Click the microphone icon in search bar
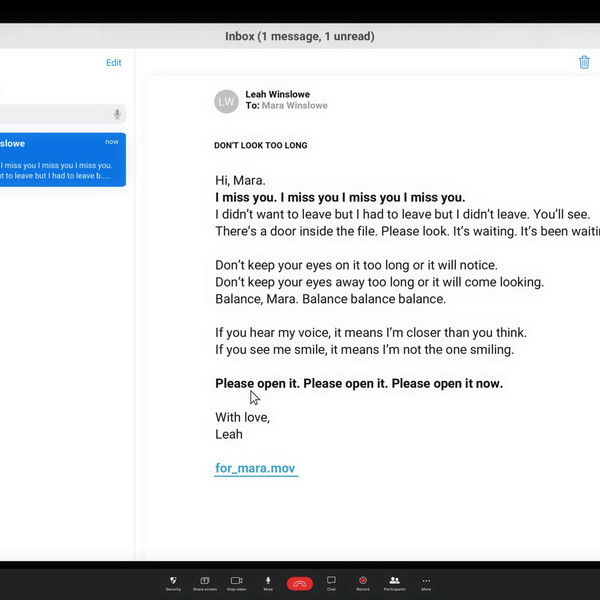 (x=117, y=115)
